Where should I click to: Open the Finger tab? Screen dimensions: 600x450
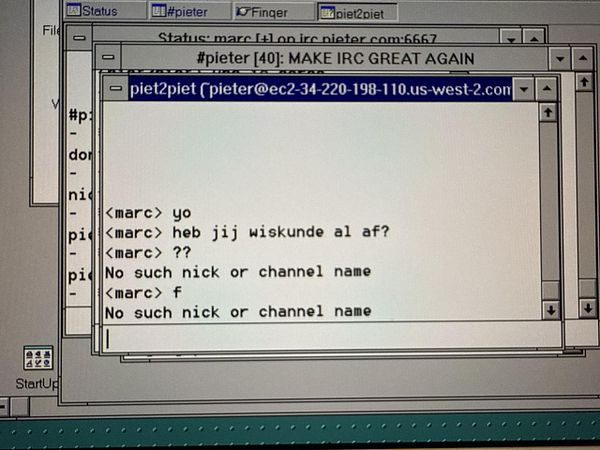(273, 12)
